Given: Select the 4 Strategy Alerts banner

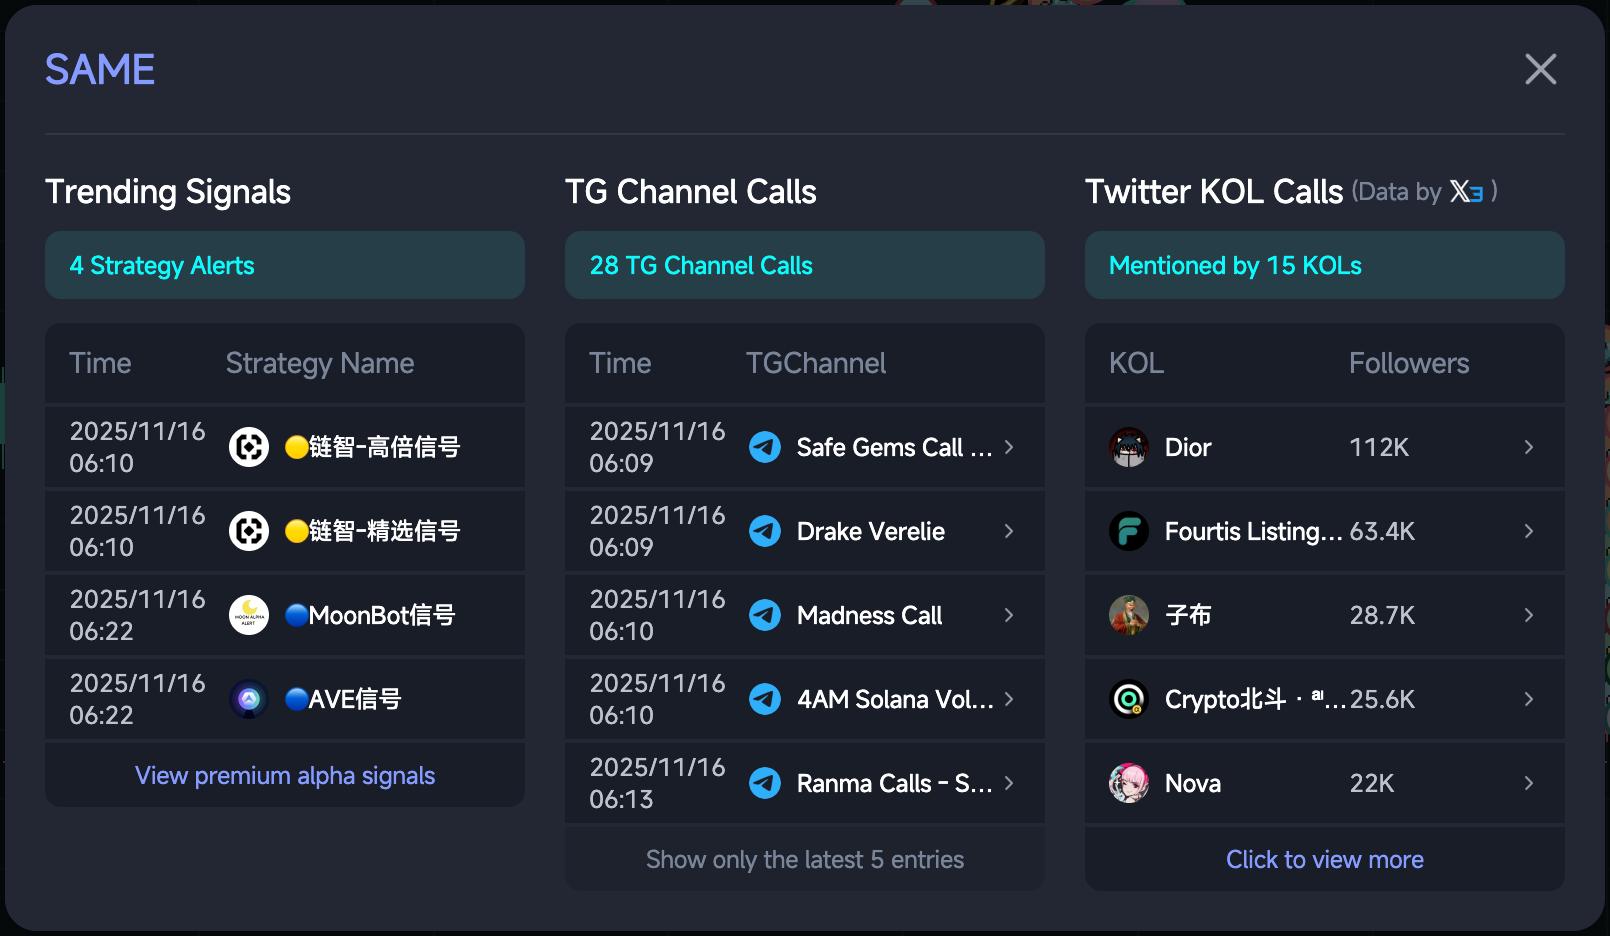Looking at the screenshot, I should tap(285, 265).
